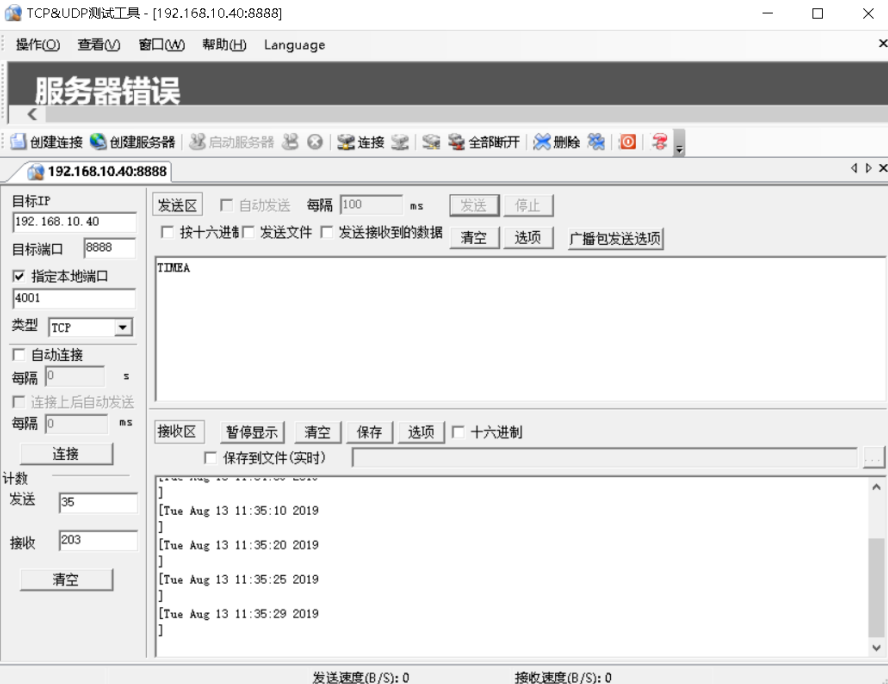Screen dimensions: 888x684
Task: Uncheck the 指定本地端口 checkbox
Action: pyautogui.click(x=18, y=276)
